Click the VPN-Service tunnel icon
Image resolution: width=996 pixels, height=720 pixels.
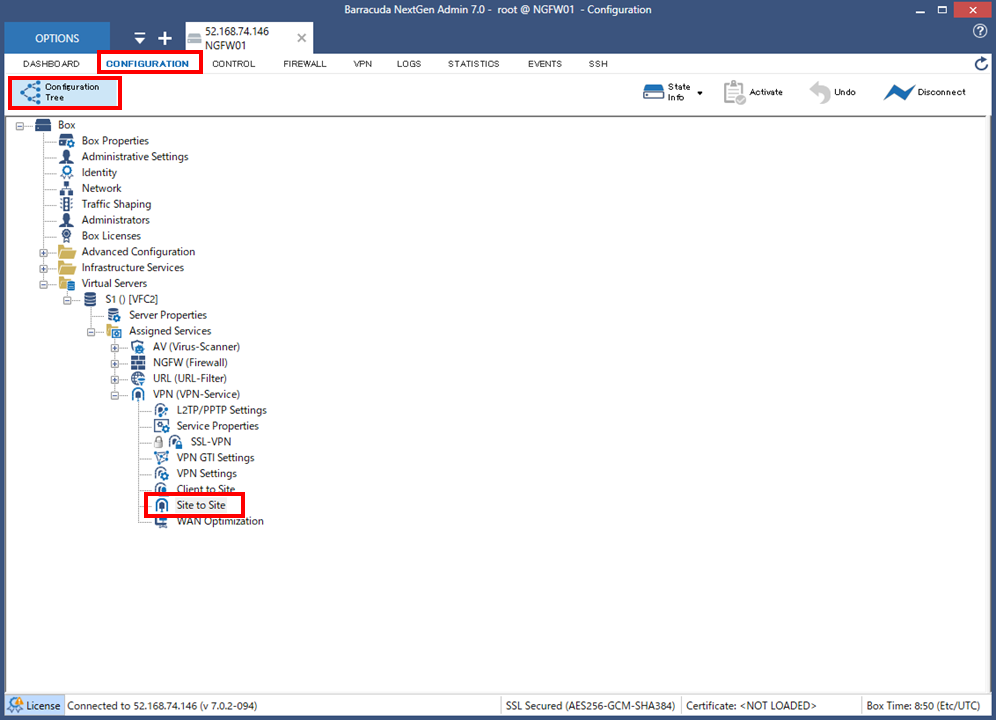click(x=138, y=394)
